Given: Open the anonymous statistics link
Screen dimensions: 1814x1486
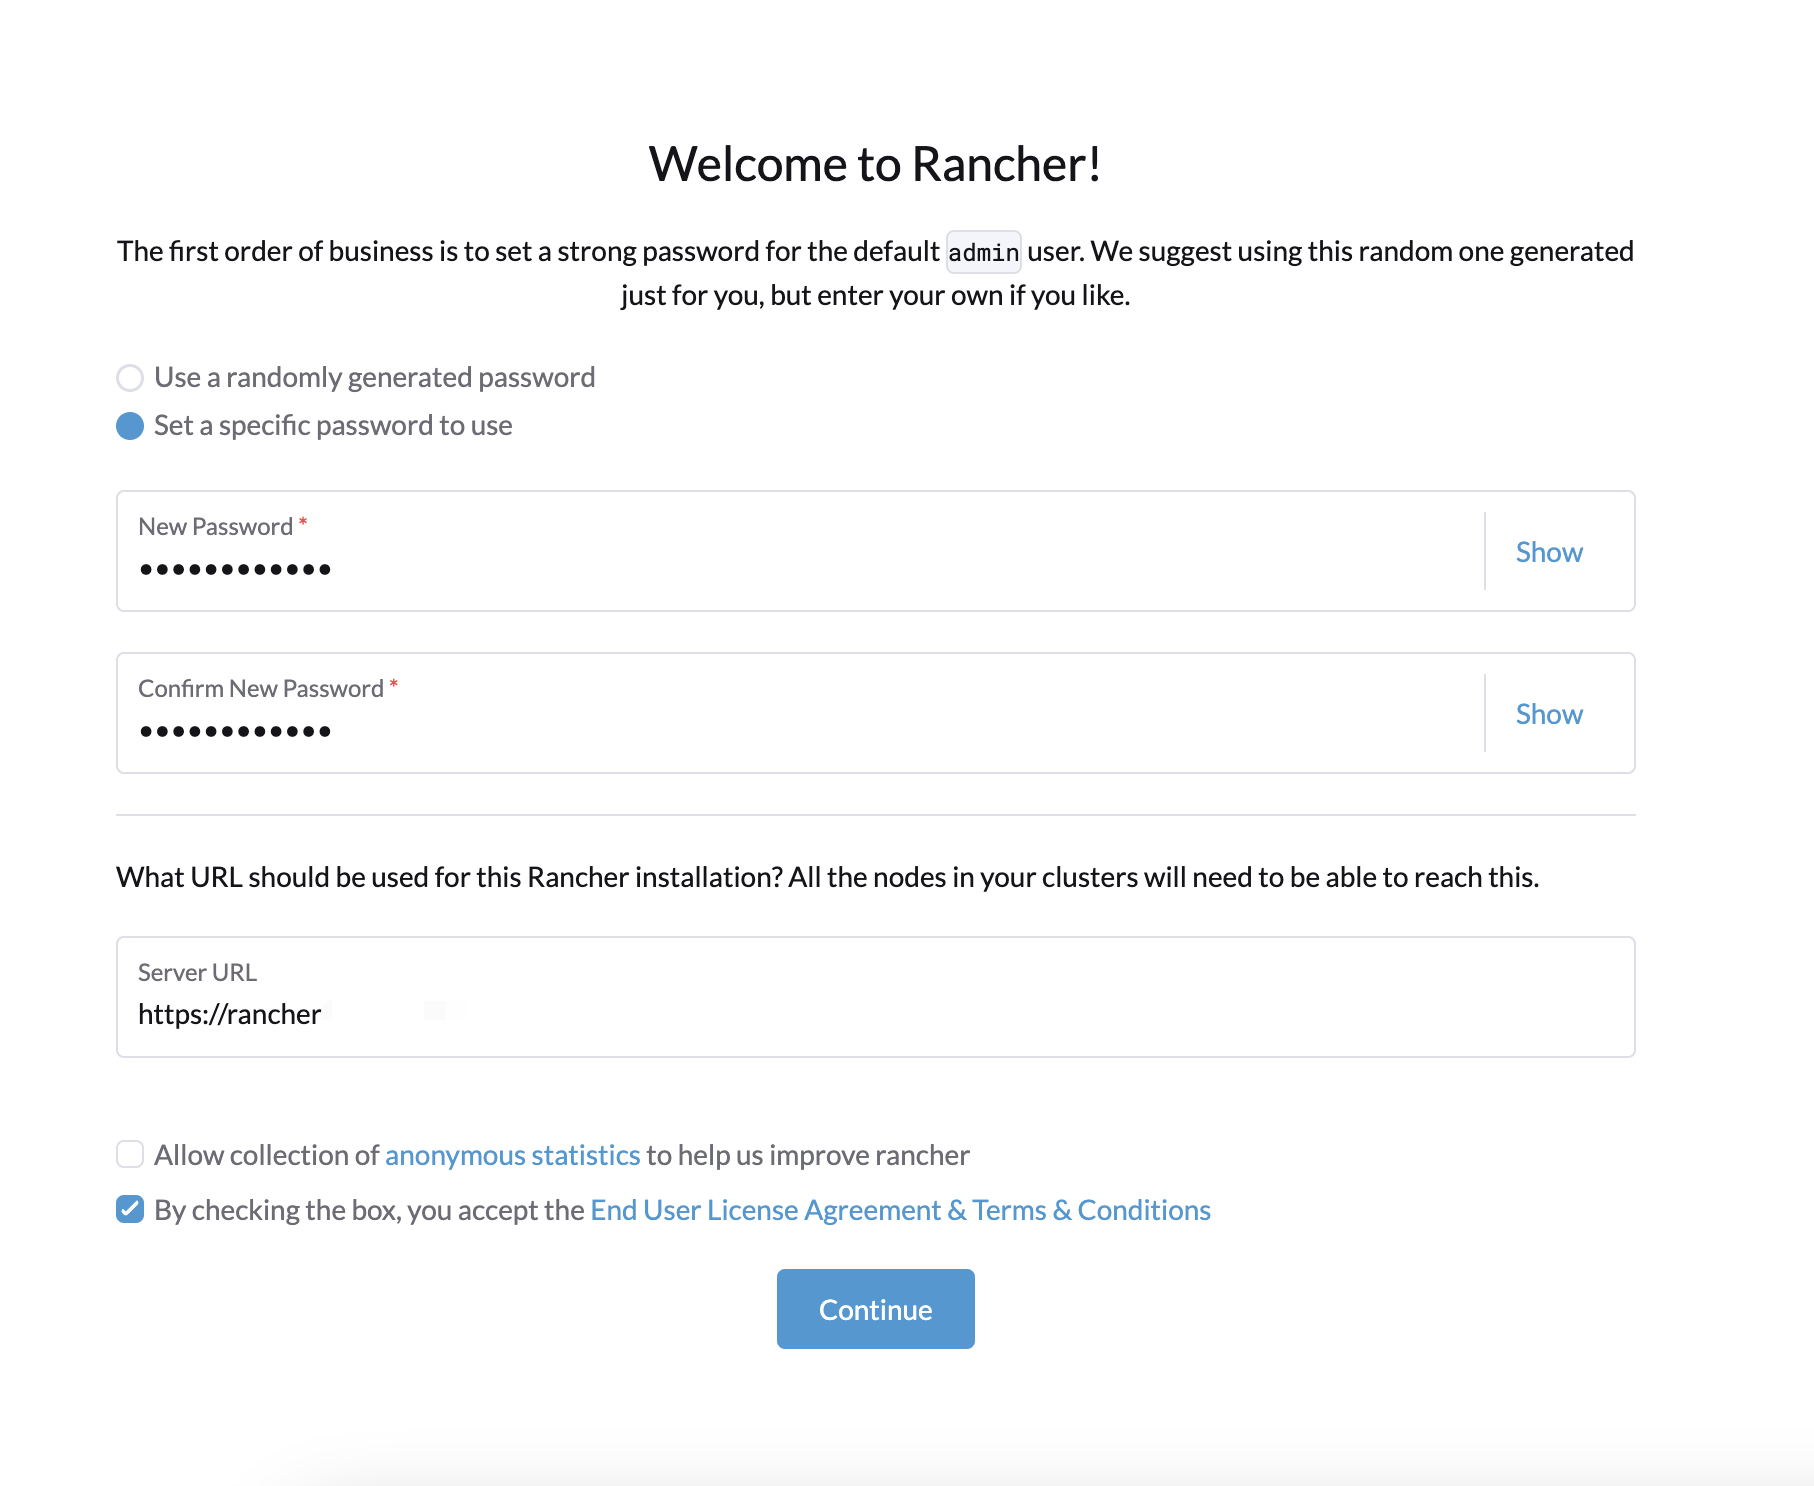Looking at the screenshot, I should pos(512,1155).
